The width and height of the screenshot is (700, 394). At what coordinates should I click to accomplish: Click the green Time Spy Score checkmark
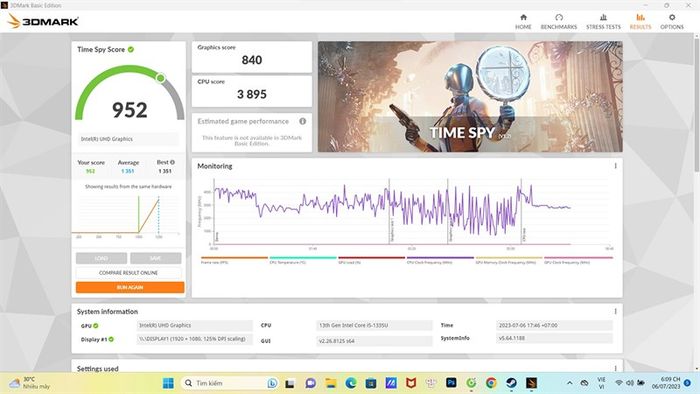(131, 50)
